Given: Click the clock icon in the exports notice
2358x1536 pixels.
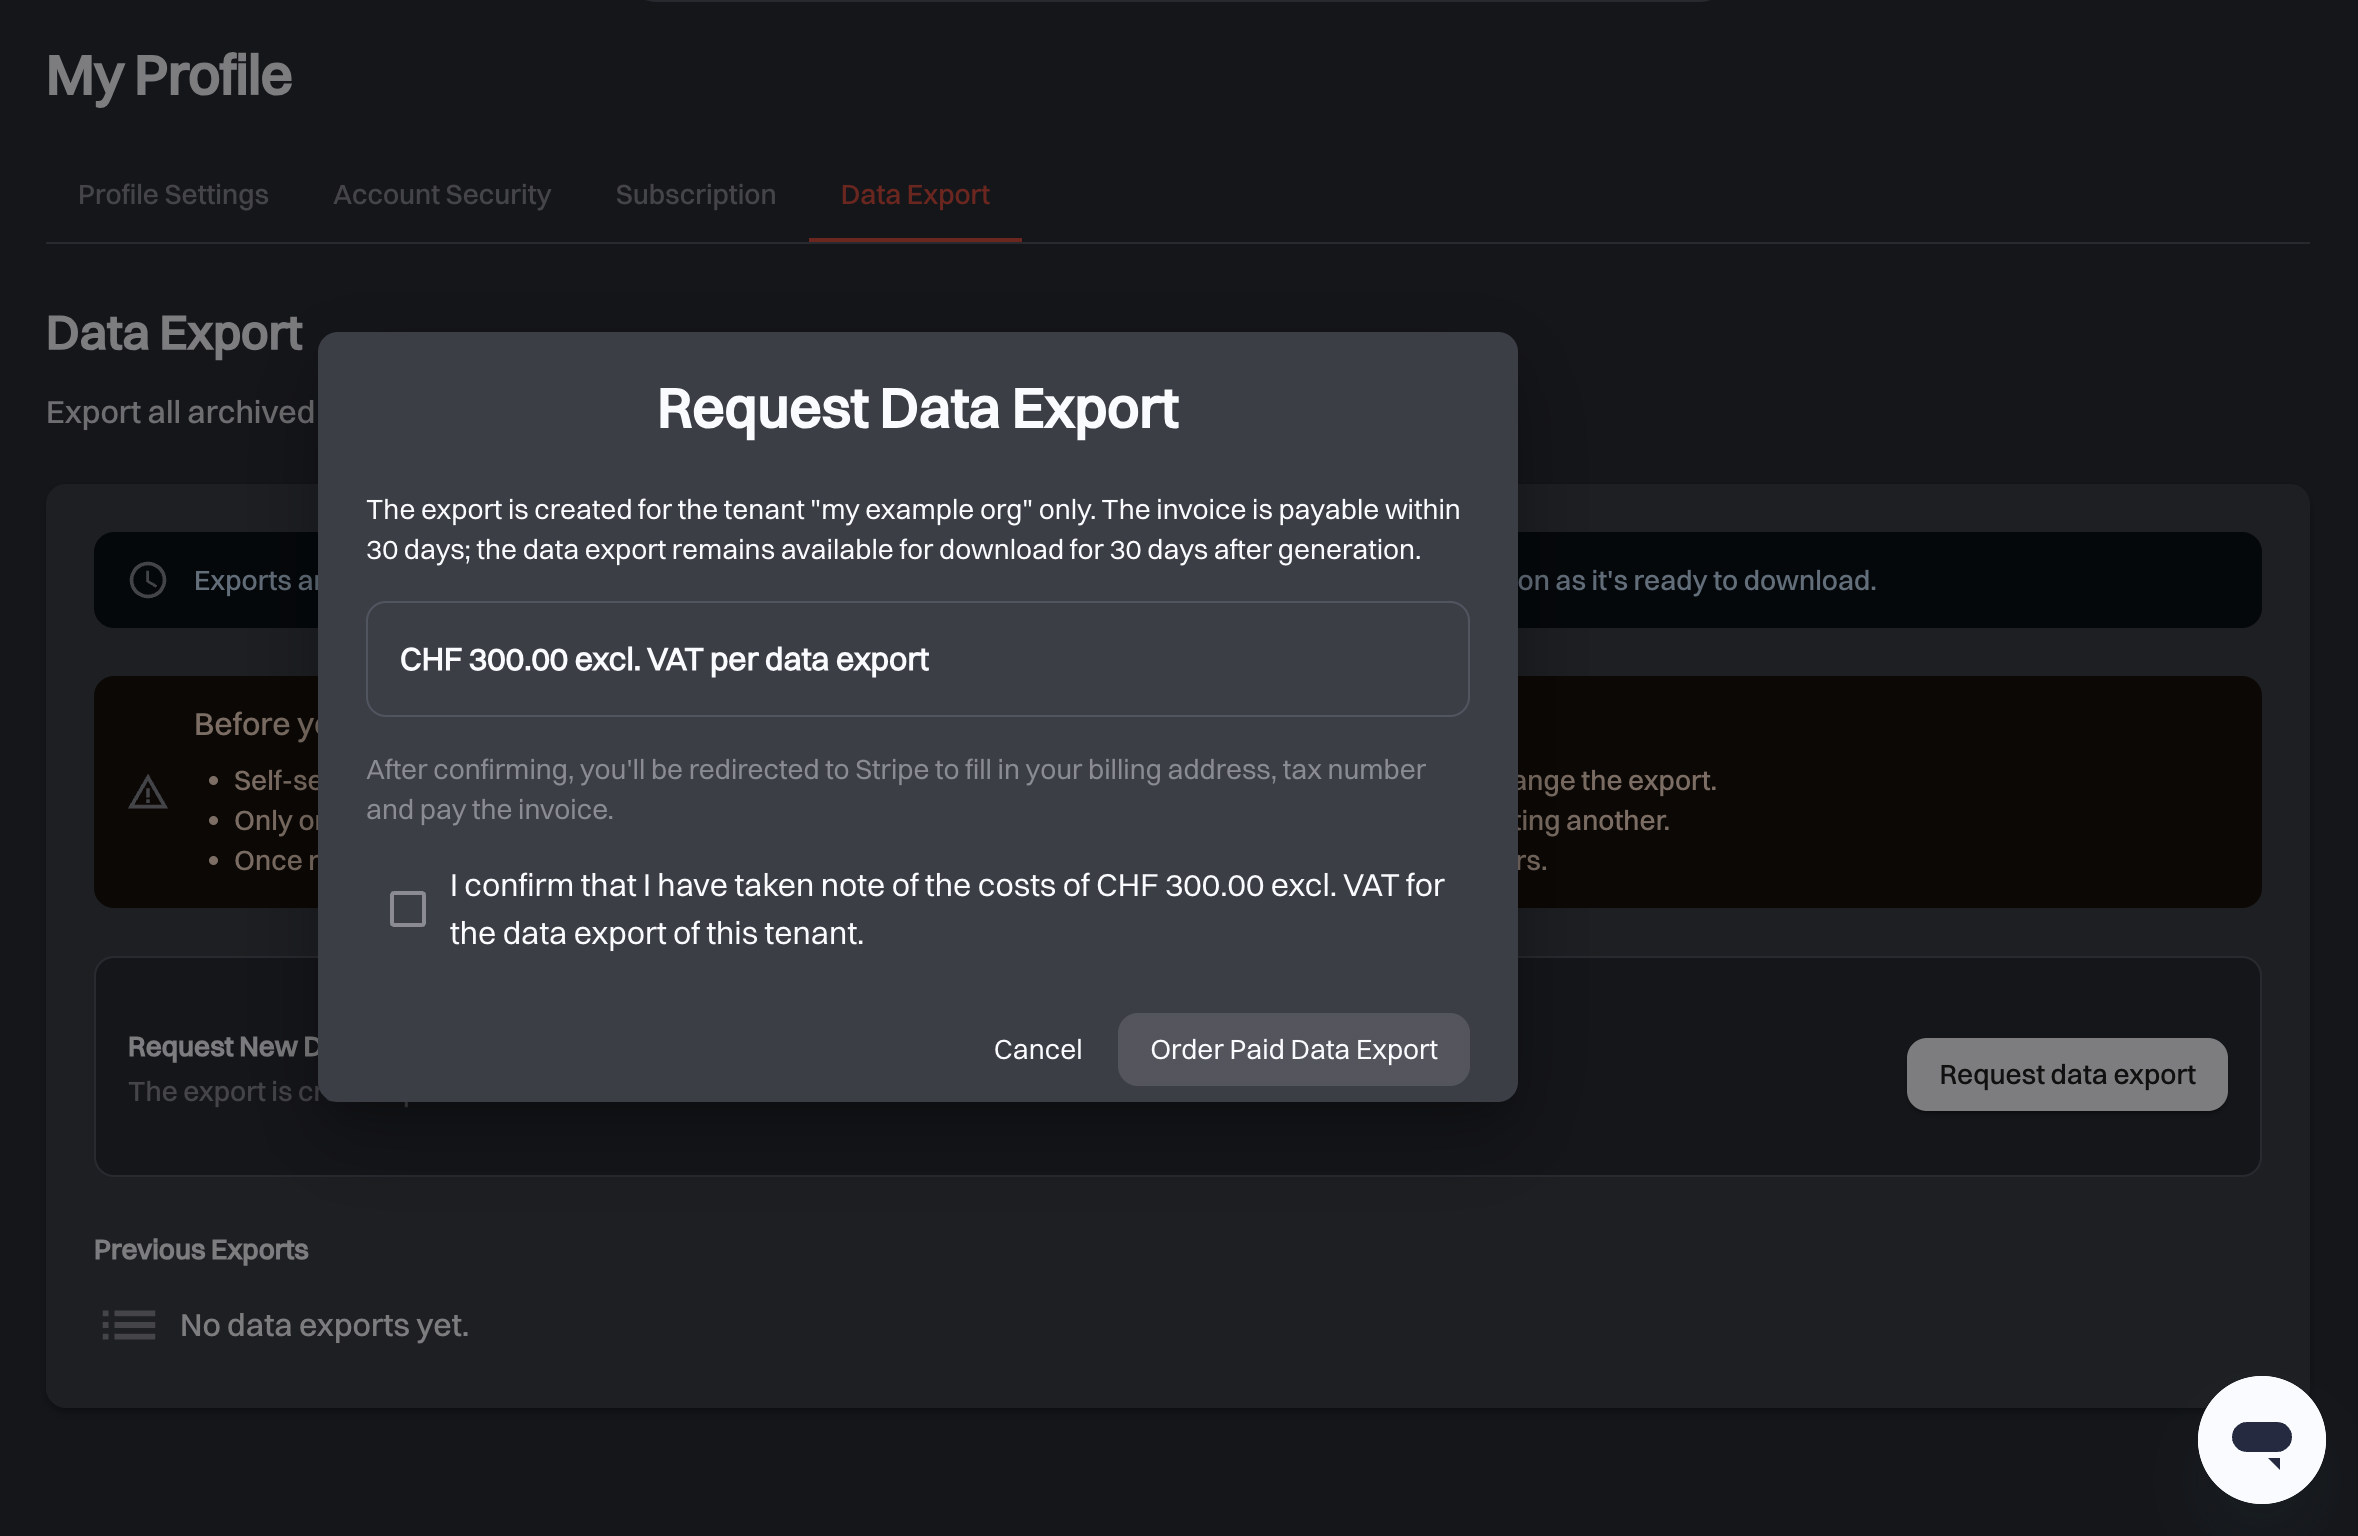Looking at the screenshot, I should click(148, 580).
